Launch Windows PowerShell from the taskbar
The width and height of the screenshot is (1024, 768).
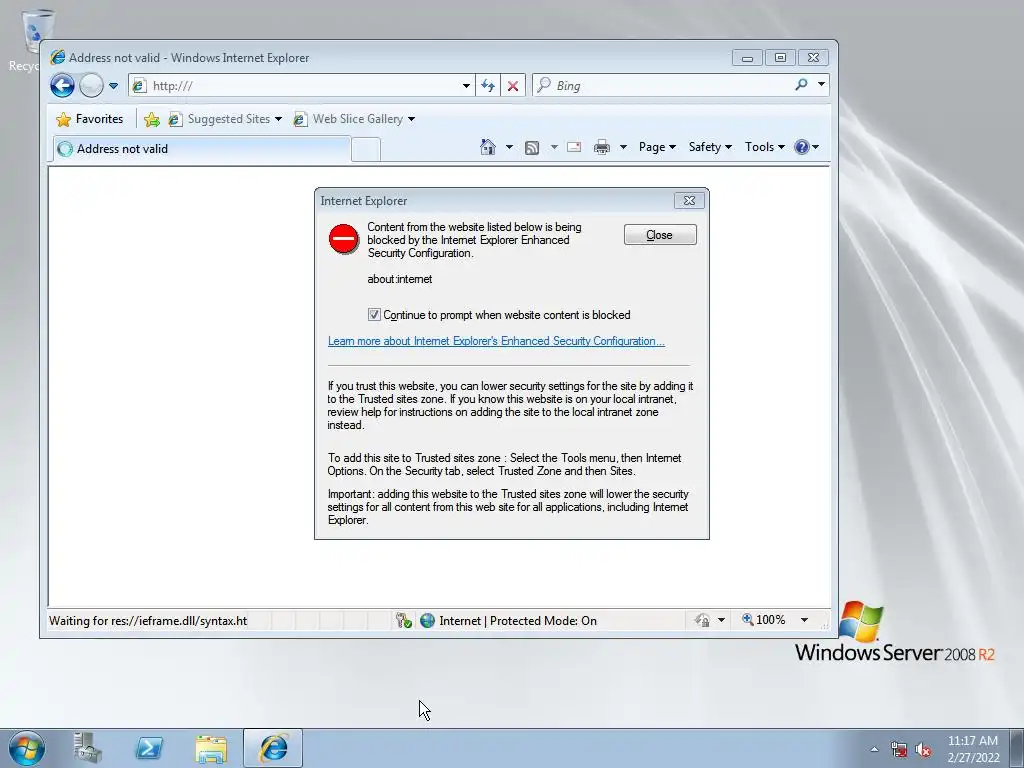149,748
